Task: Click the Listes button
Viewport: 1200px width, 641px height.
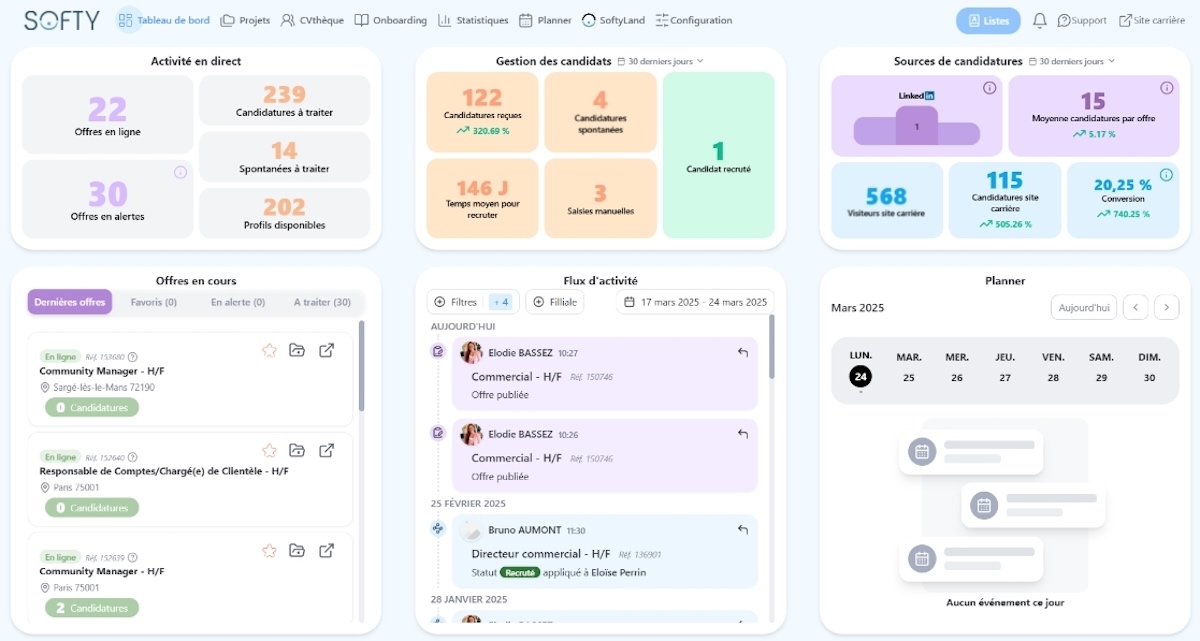Action: click(988, 20)
